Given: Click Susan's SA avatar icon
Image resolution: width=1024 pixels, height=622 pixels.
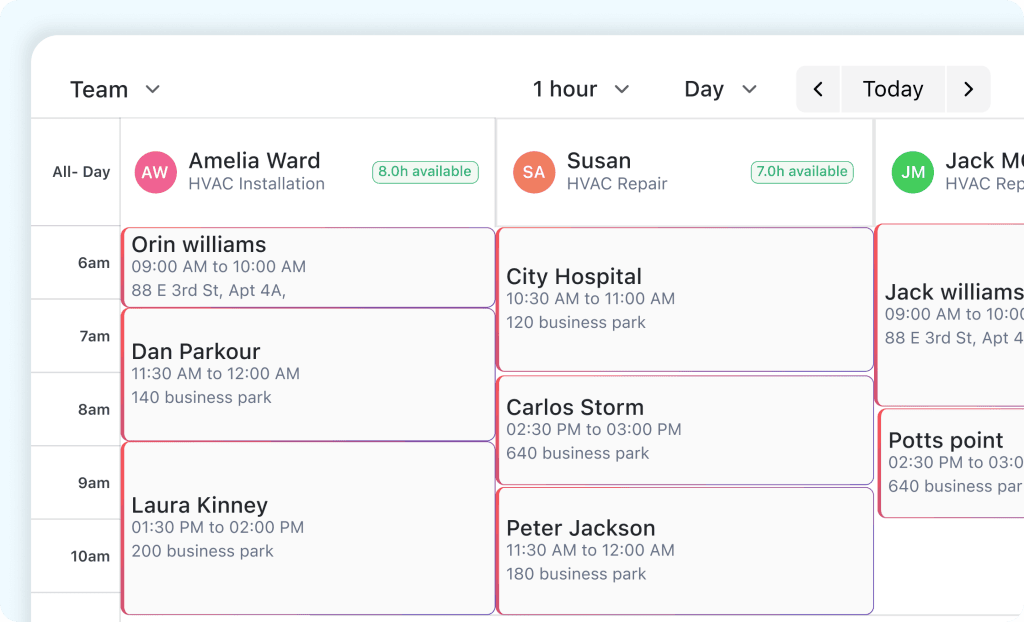Looking at the screenshot, I should [534, 172].
